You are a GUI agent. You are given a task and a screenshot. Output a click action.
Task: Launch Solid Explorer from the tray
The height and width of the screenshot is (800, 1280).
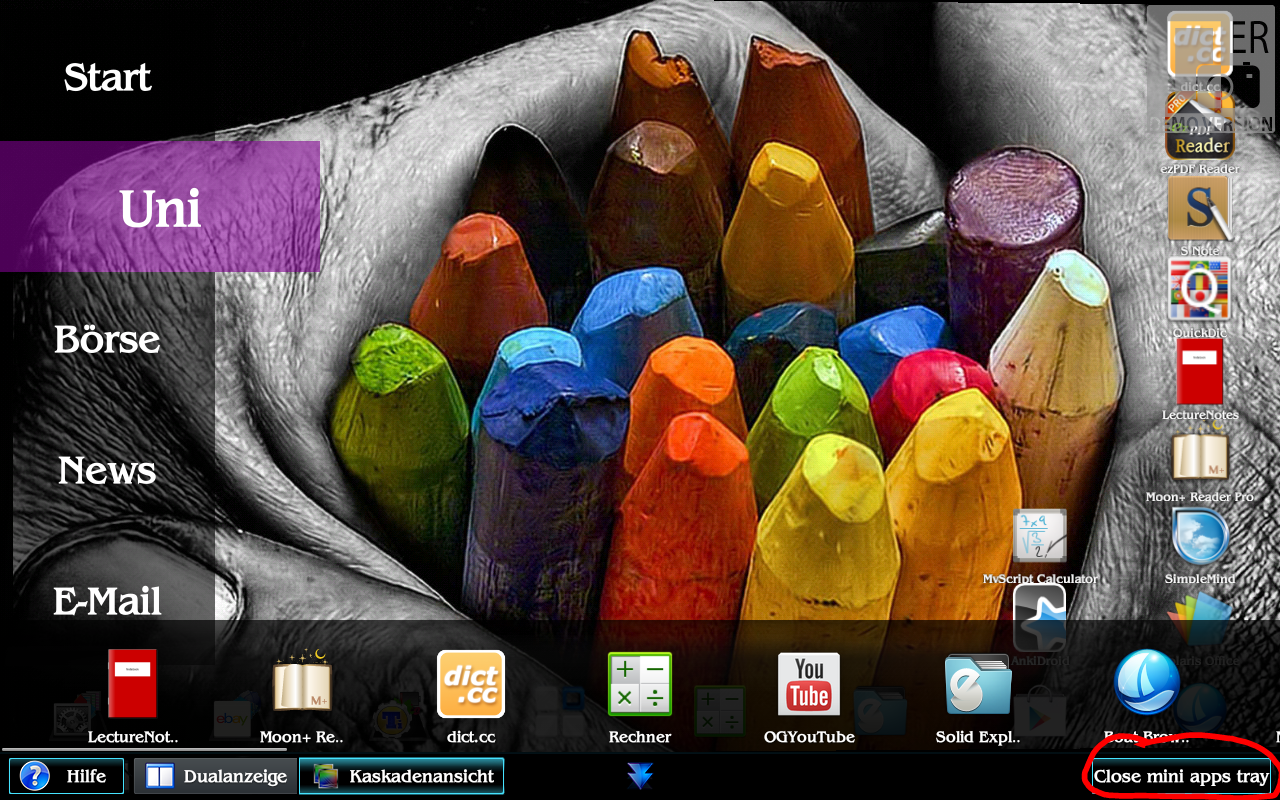[x=978, y=684]
